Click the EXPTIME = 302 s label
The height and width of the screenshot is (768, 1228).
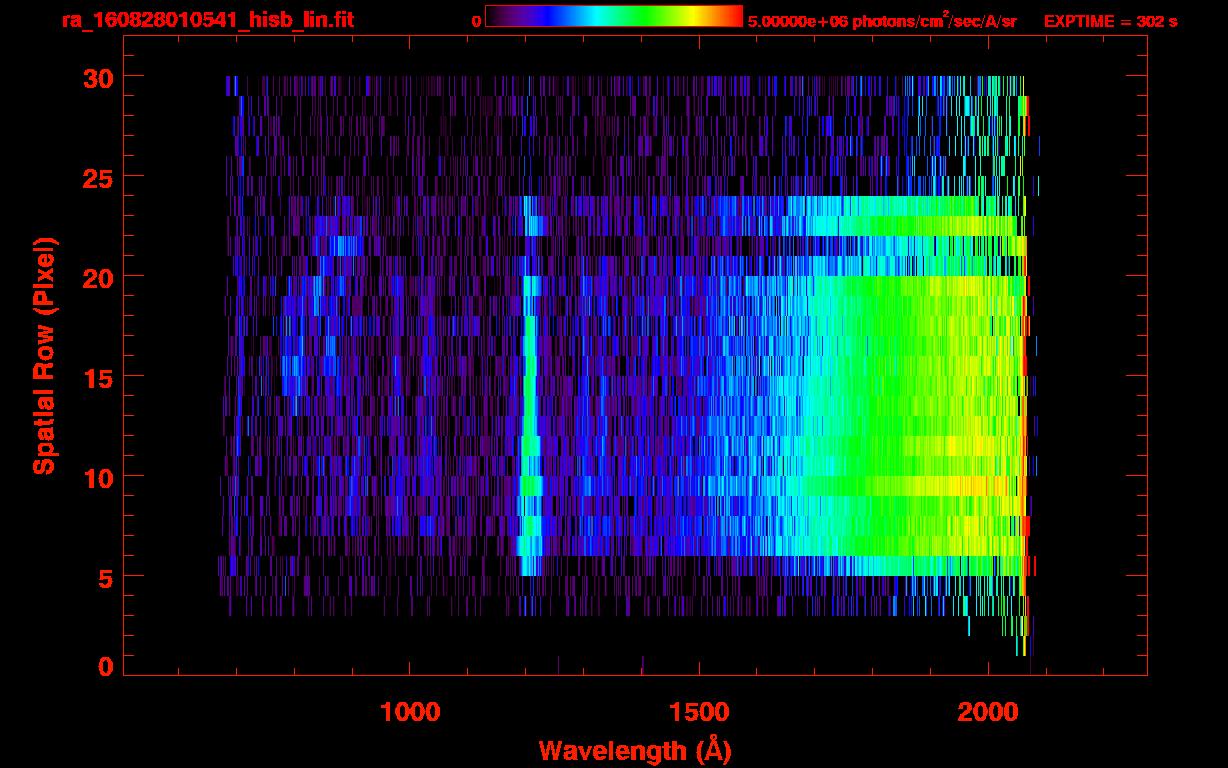[1110, 21]
